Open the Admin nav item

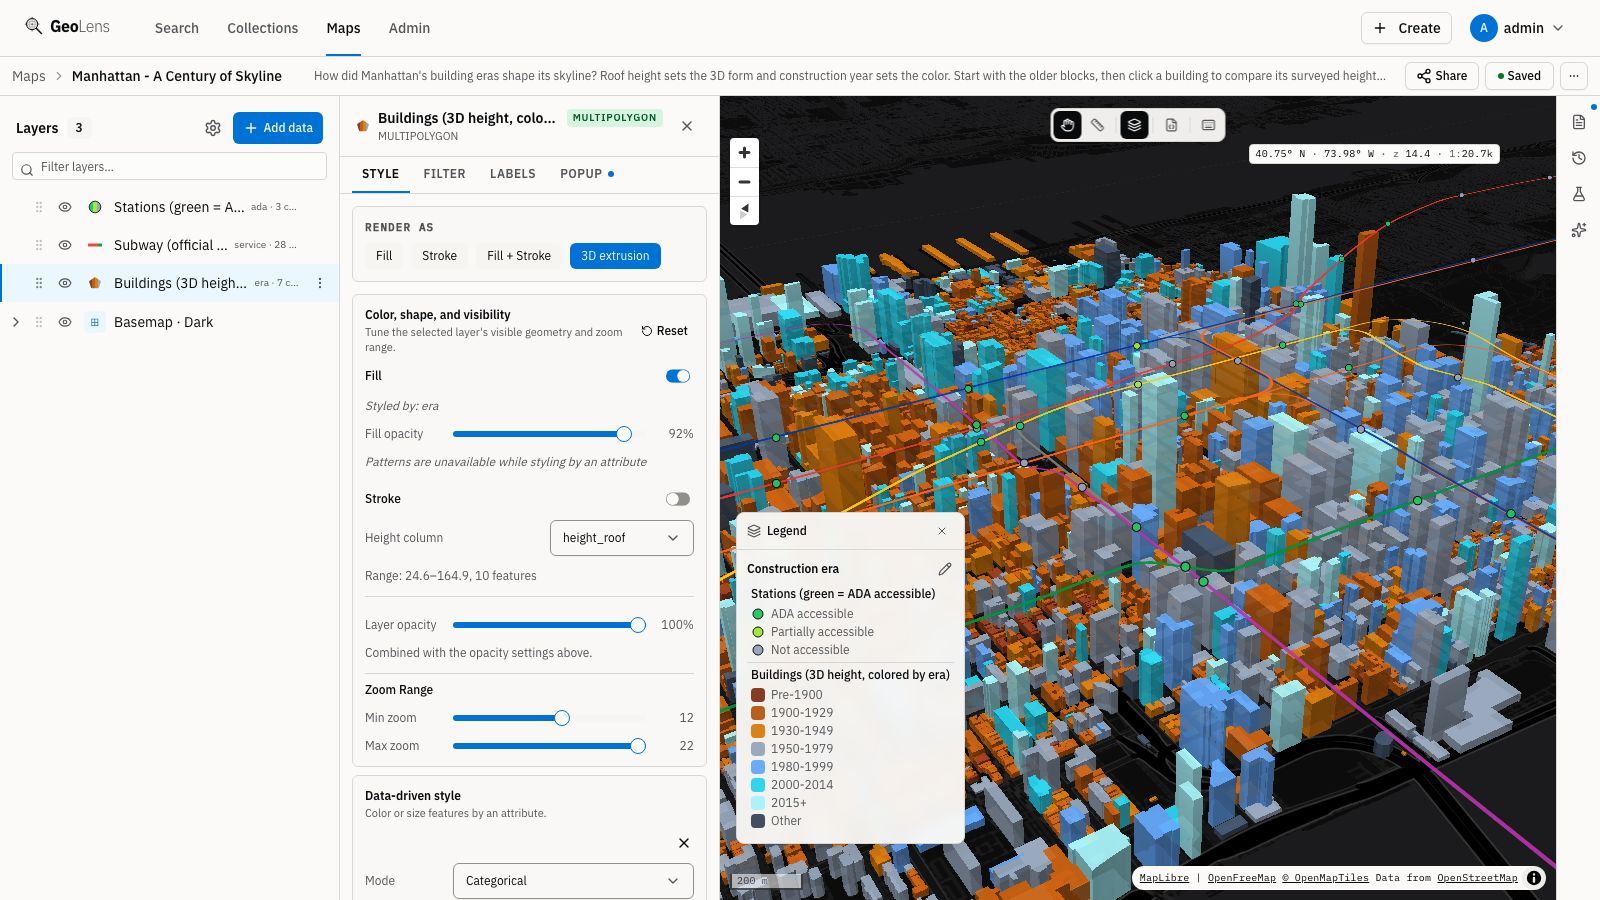point(409,28)
